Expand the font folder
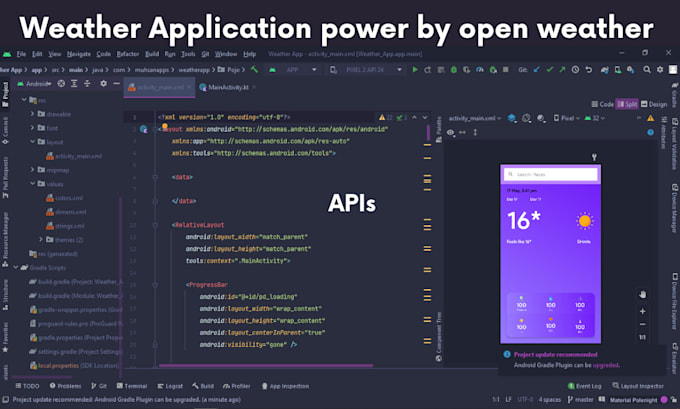Viewport: 680px width, 409px height. pos(32,128)
